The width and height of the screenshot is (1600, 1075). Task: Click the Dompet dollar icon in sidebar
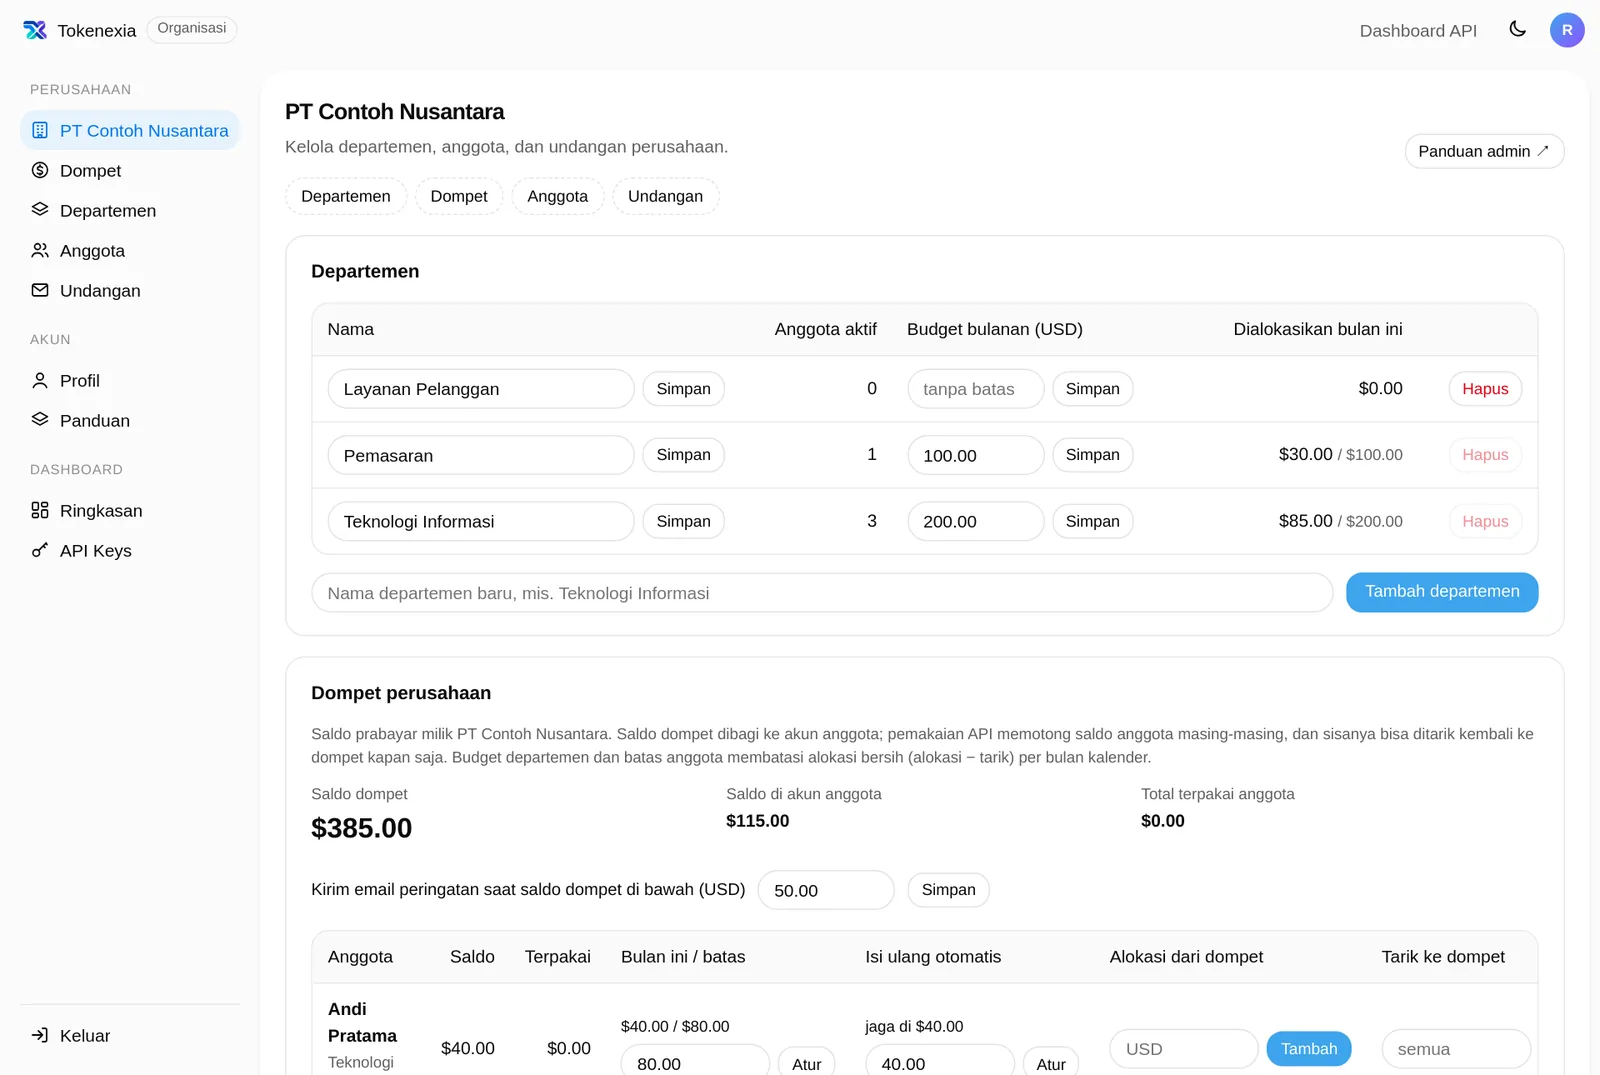[x=40, y=170]
